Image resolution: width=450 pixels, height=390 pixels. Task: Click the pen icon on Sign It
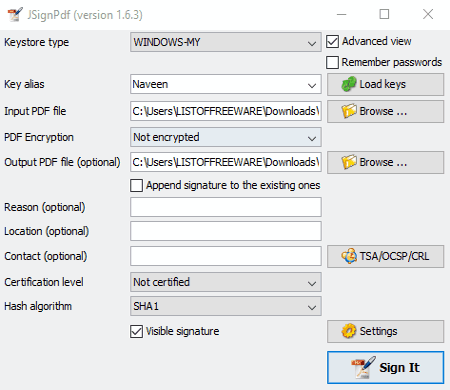pyautogui.click(x=363, y=367)
